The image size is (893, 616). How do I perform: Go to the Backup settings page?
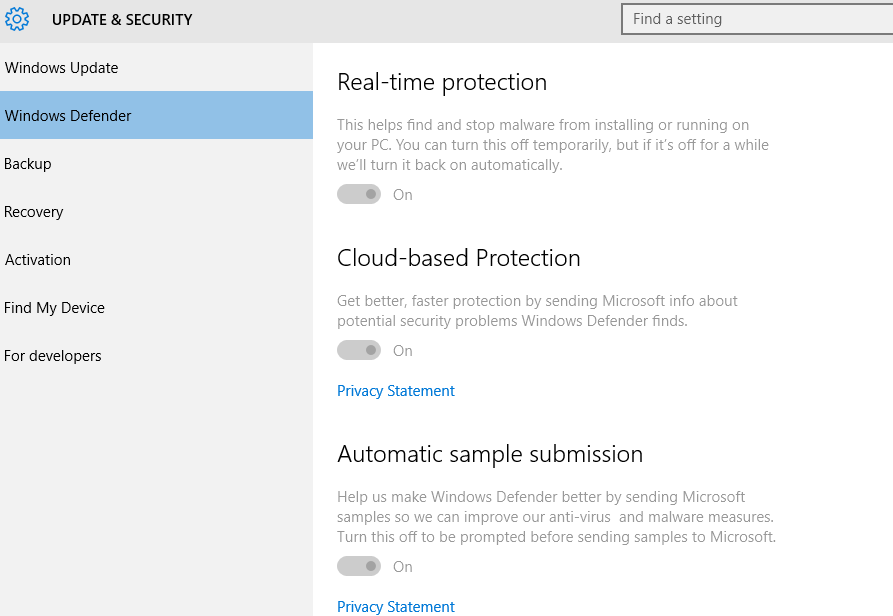pyautogui.click(x=28, y=164)
